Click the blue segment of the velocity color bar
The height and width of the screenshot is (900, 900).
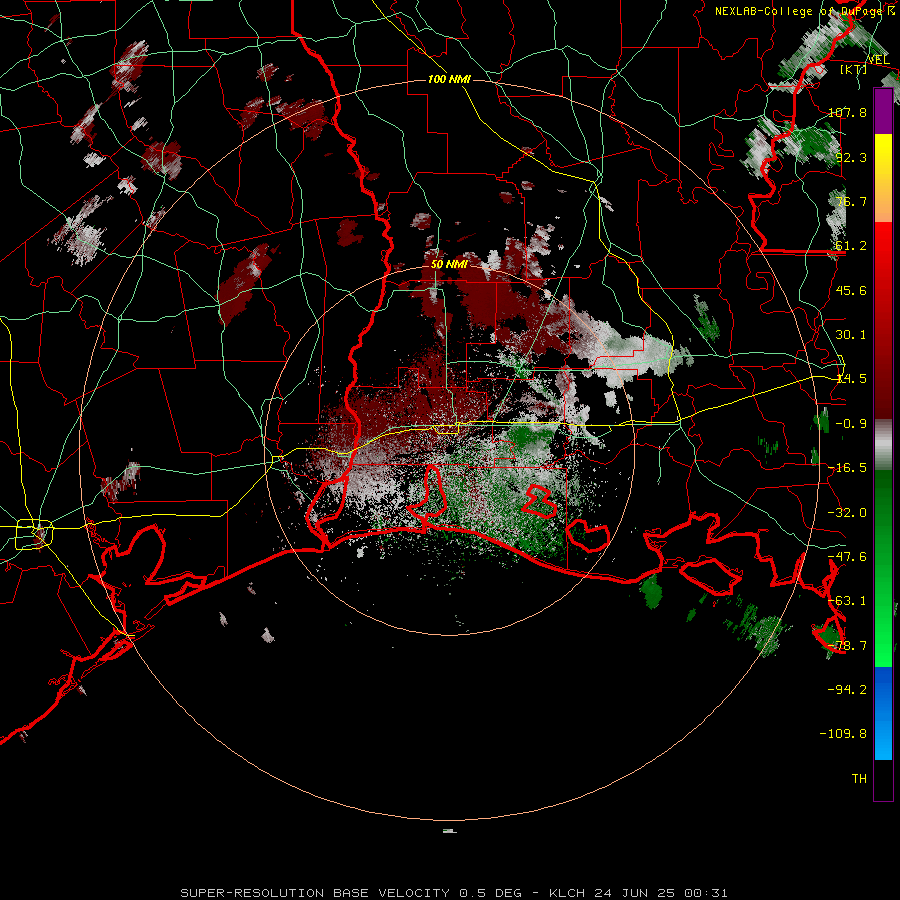[883, 713]
